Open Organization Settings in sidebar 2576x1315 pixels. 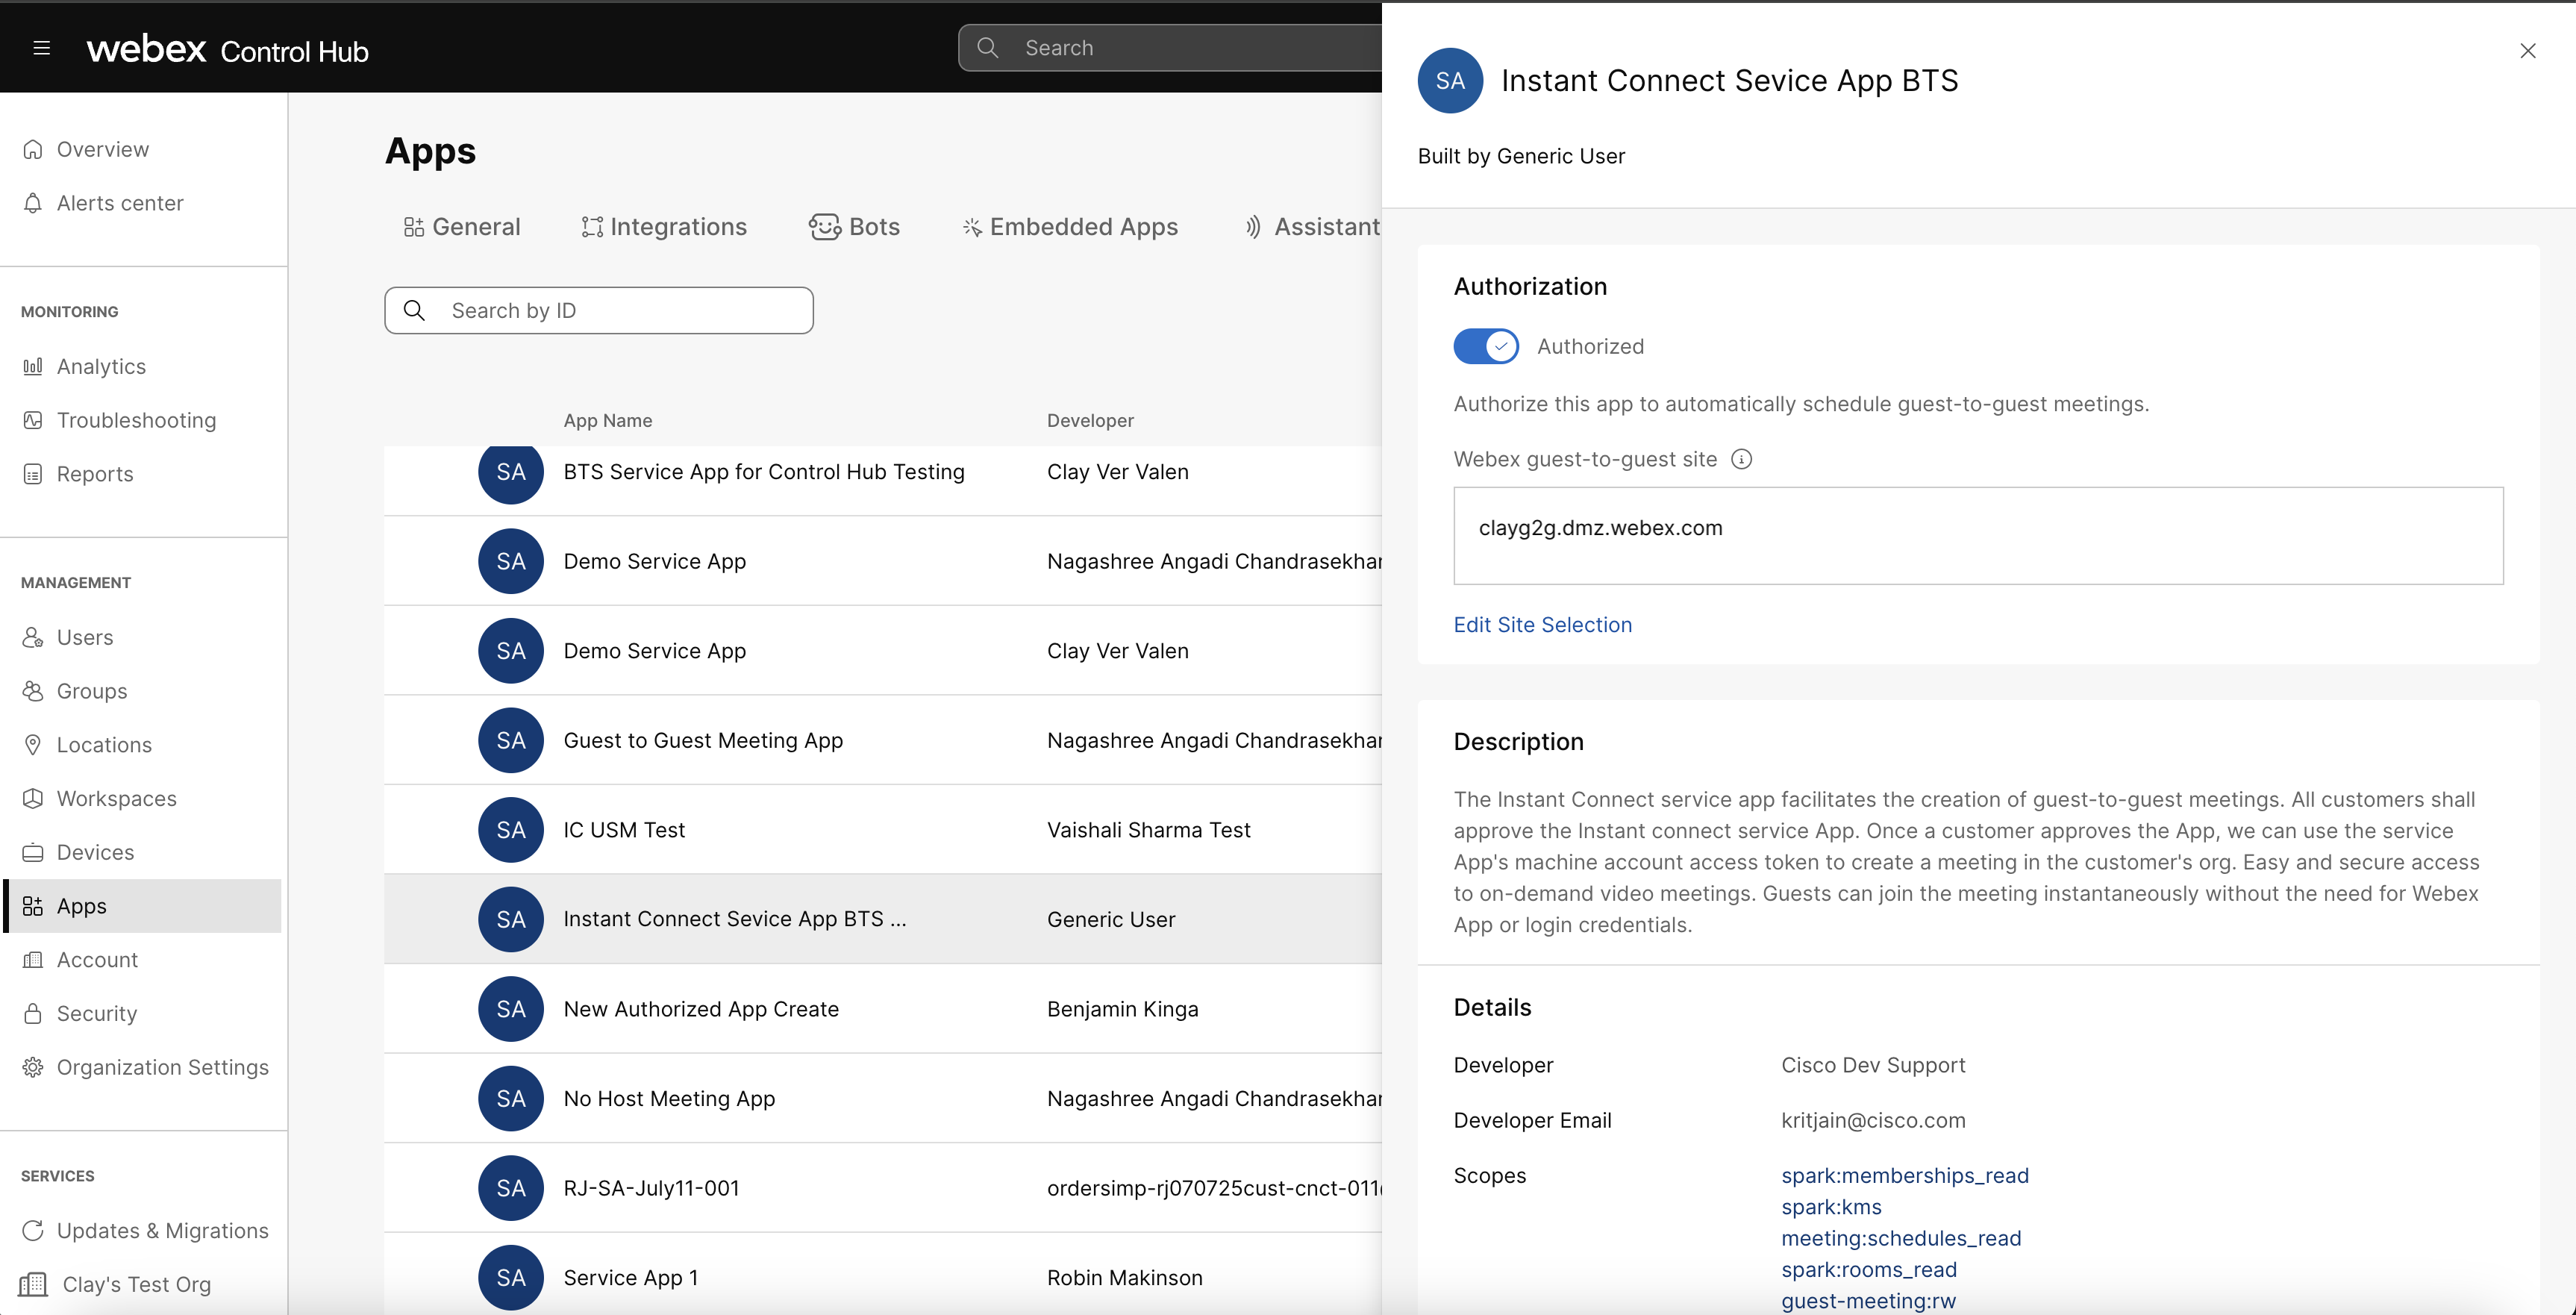click(x=144, y=1067)
